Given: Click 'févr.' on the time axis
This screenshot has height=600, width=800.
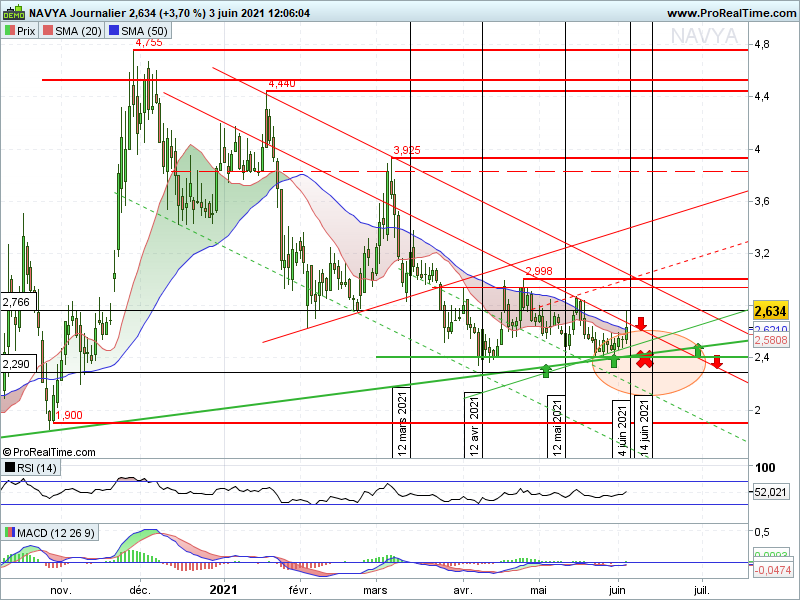Looking at the screenshot, I should 300,590.
